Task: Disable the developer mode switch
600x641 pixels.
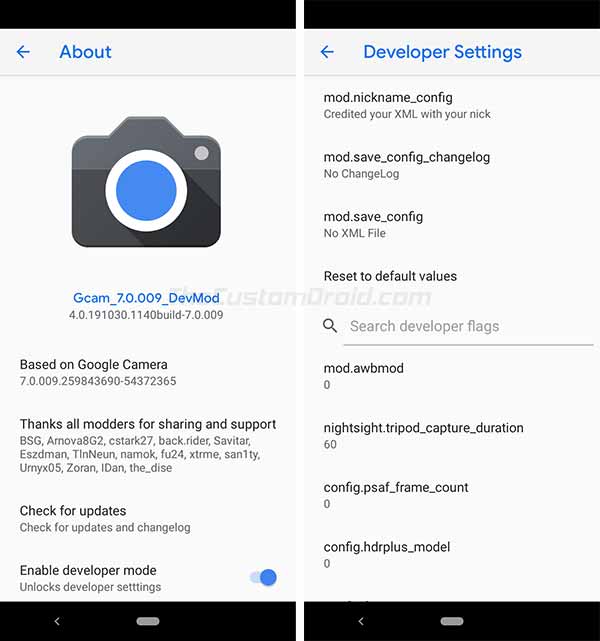Action: pyautogui.click(x=264, y=578)
